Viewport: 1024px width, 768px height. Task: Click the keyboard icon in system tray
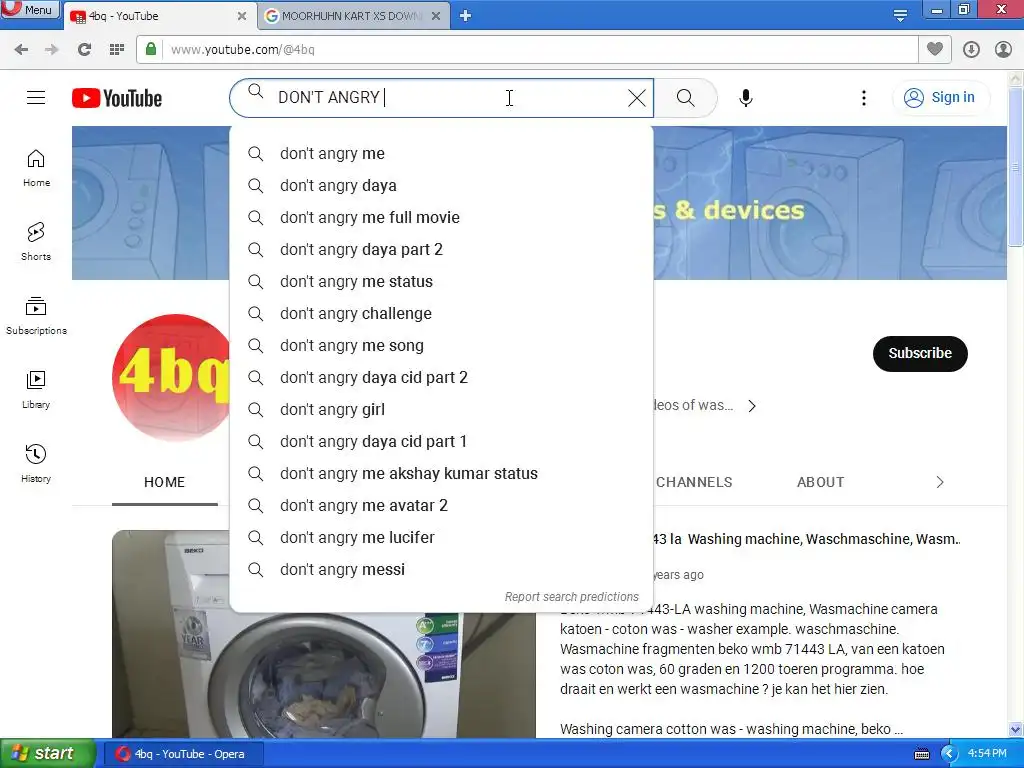[x=921, y=754]
